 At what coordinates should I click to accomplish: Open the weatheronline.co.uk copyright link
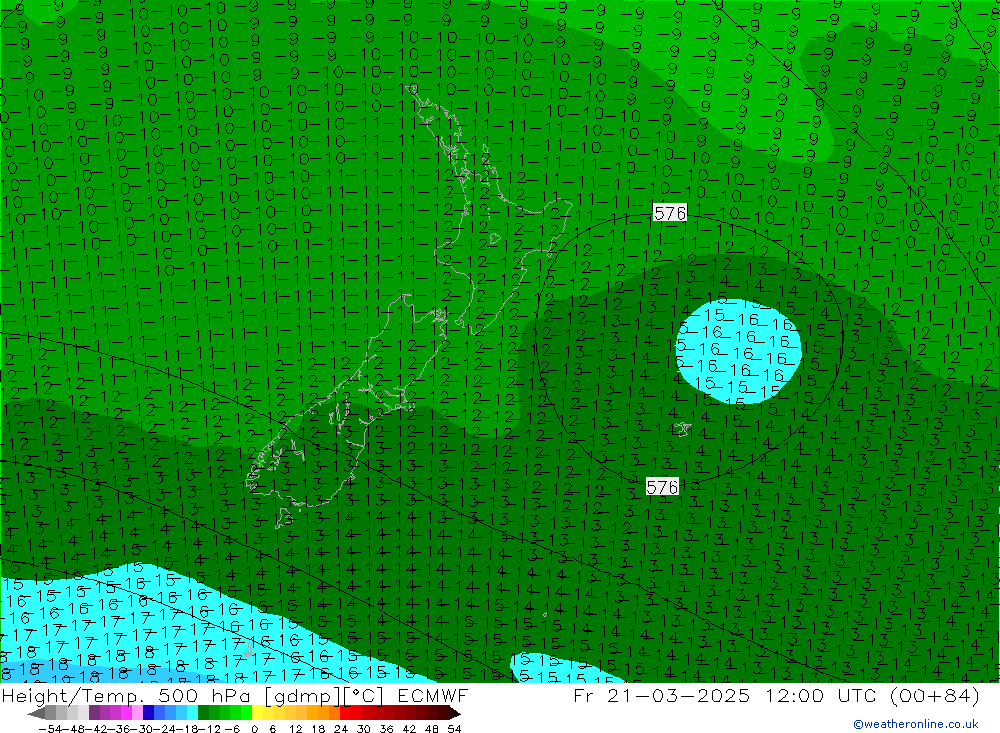coord(916,724)
